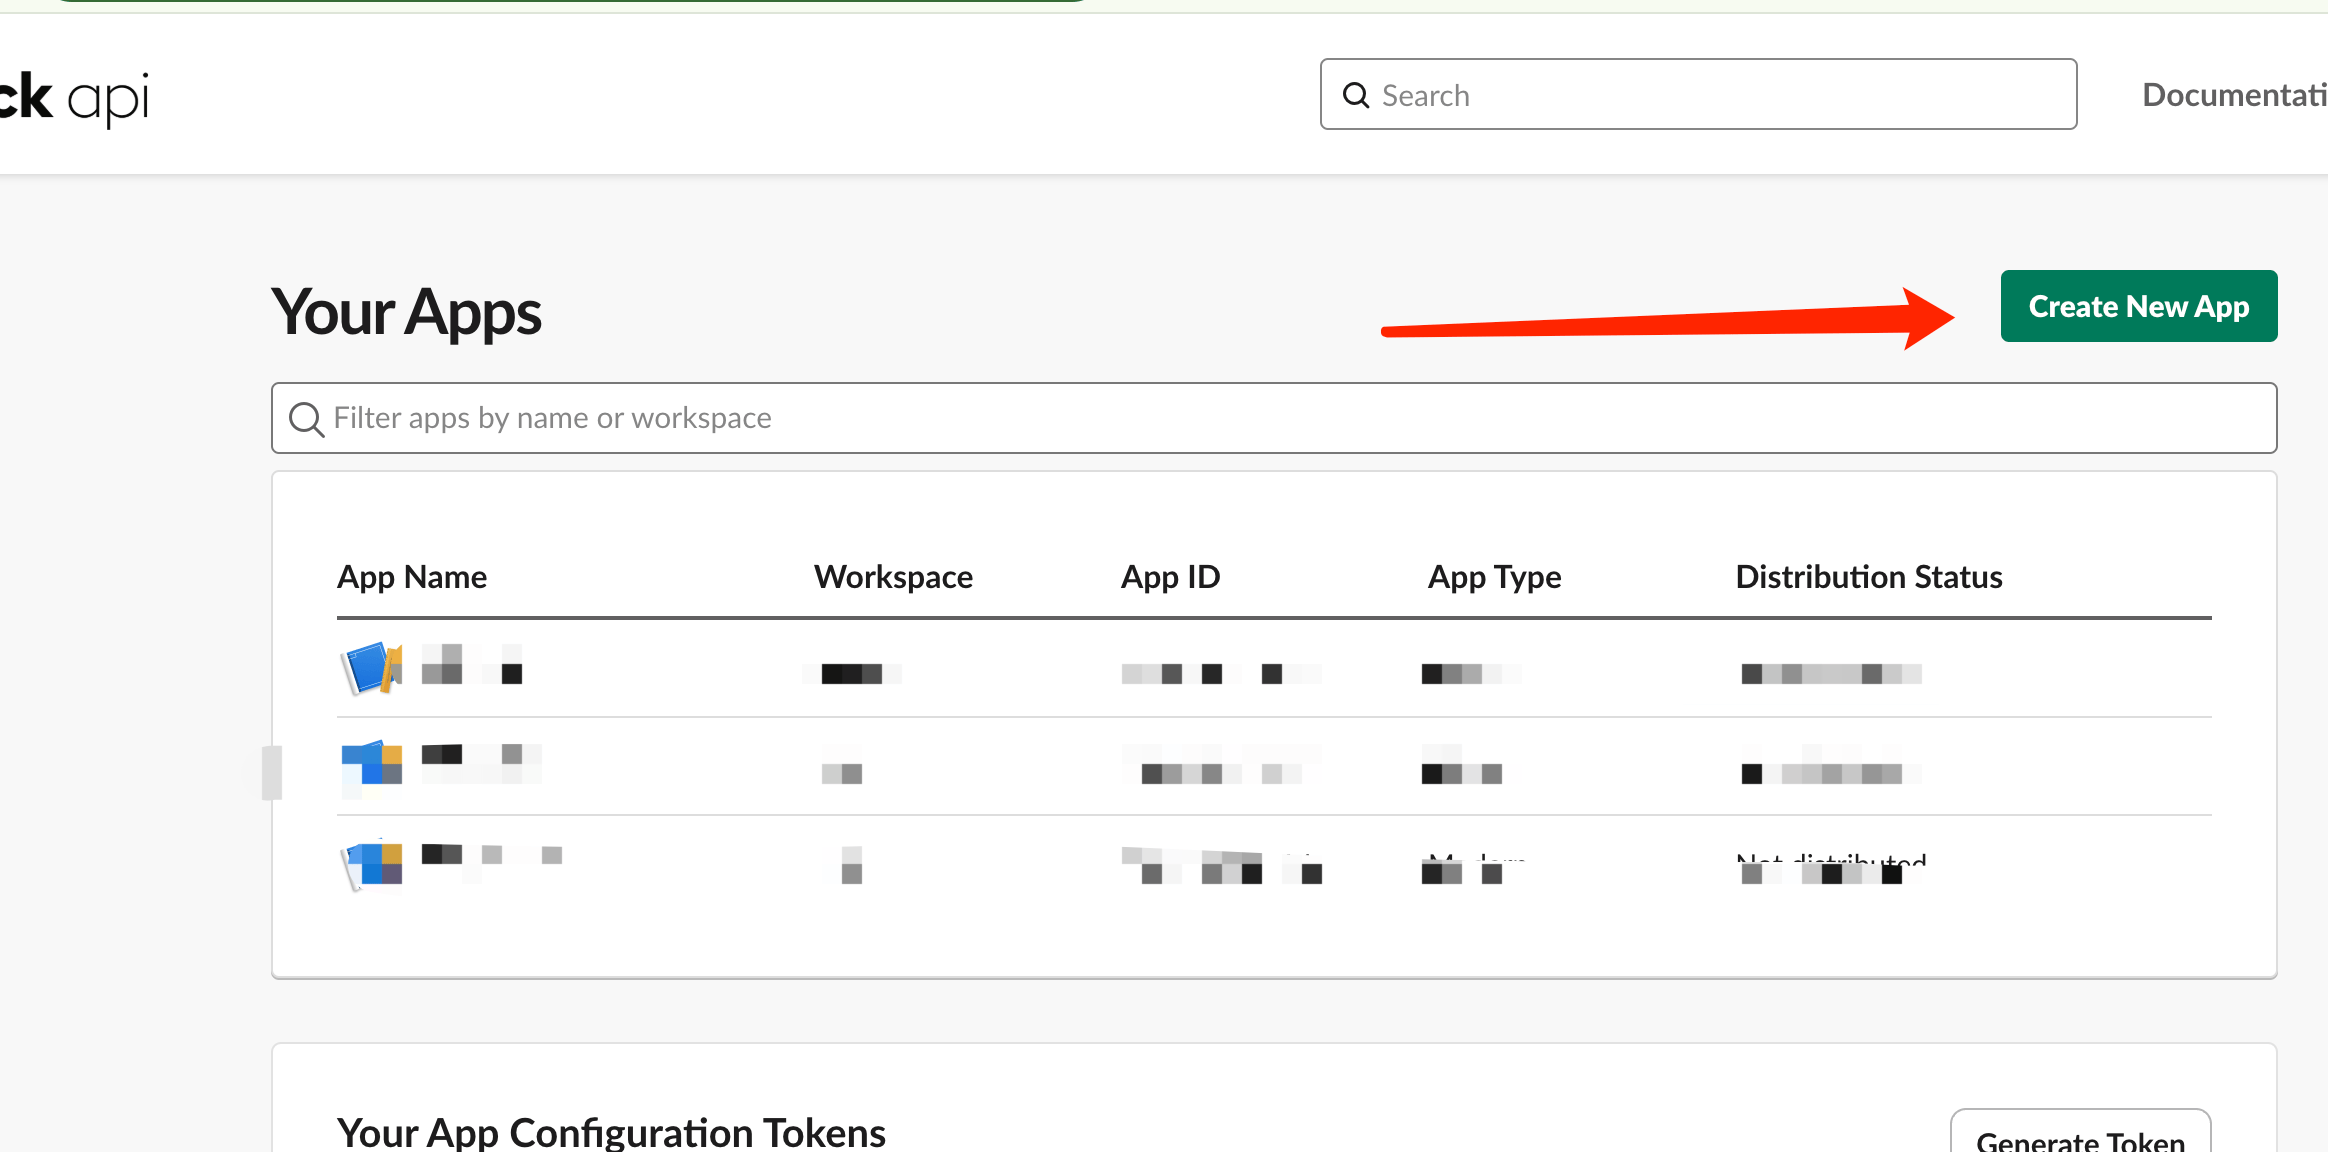Click the magnifier icon in the top Search bar

pos(1356,94)
